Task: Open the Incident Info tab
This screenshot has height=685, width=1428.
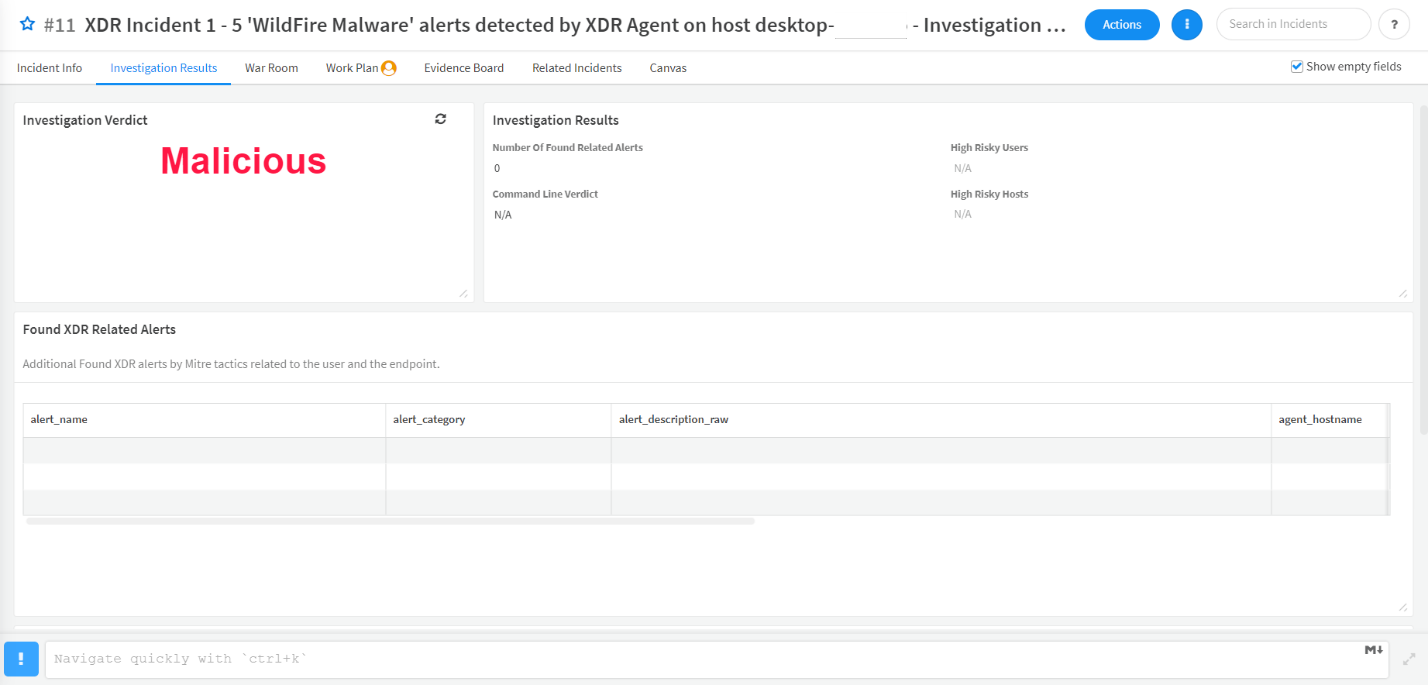Action: (x=49, y=68)
